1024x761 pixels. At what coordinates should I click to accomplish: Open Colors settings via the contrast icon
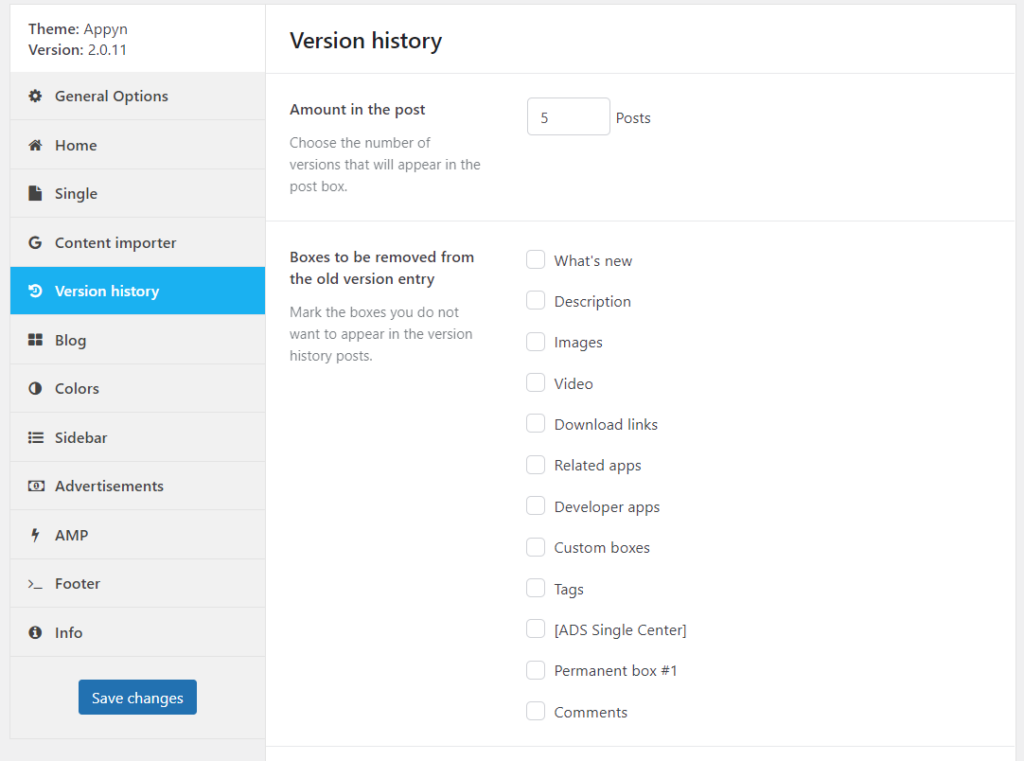pos(35,388)
